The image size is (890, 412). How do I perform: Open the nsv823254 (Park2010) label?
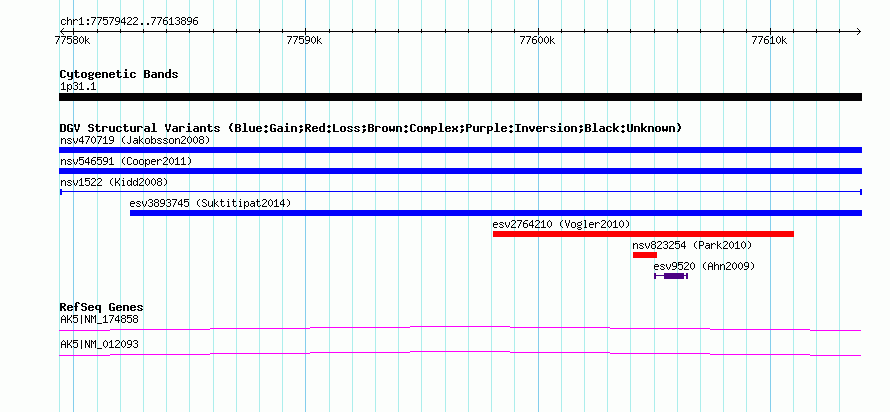(692, 245)
